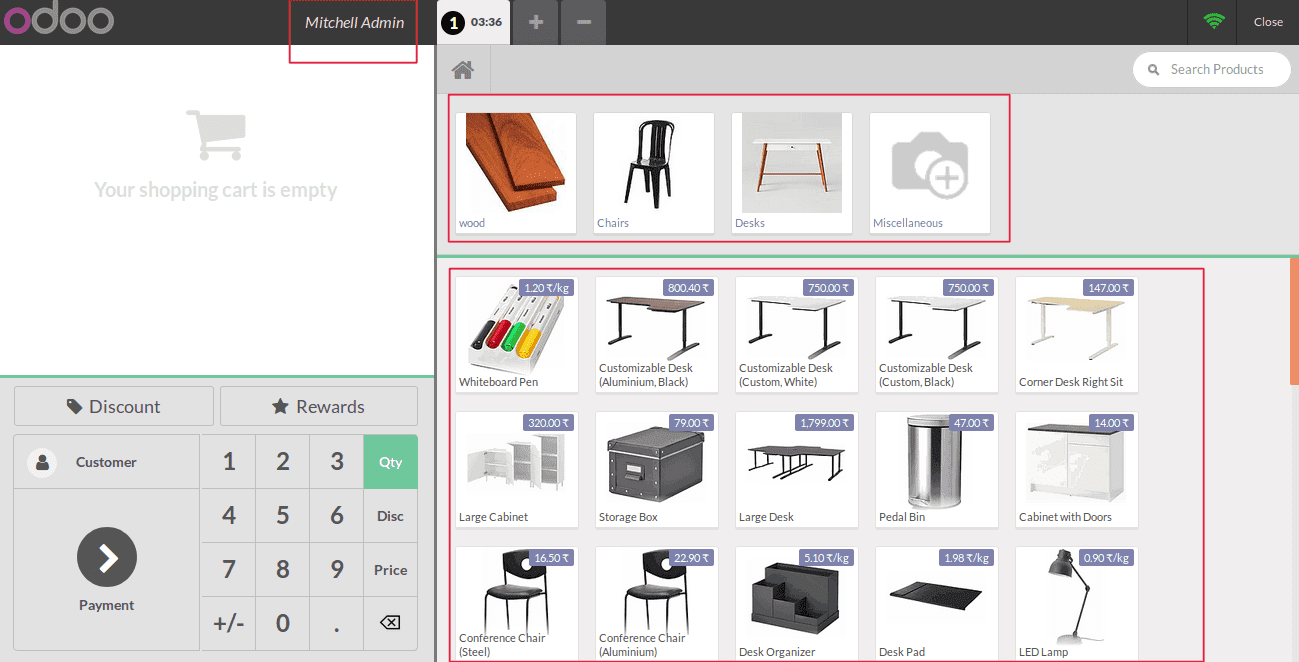The height and width of the screenshot is (662, 1299).
Task: Add Customizable Desk (Aluminium, Black) product
Action: click(x=657, y=334)
